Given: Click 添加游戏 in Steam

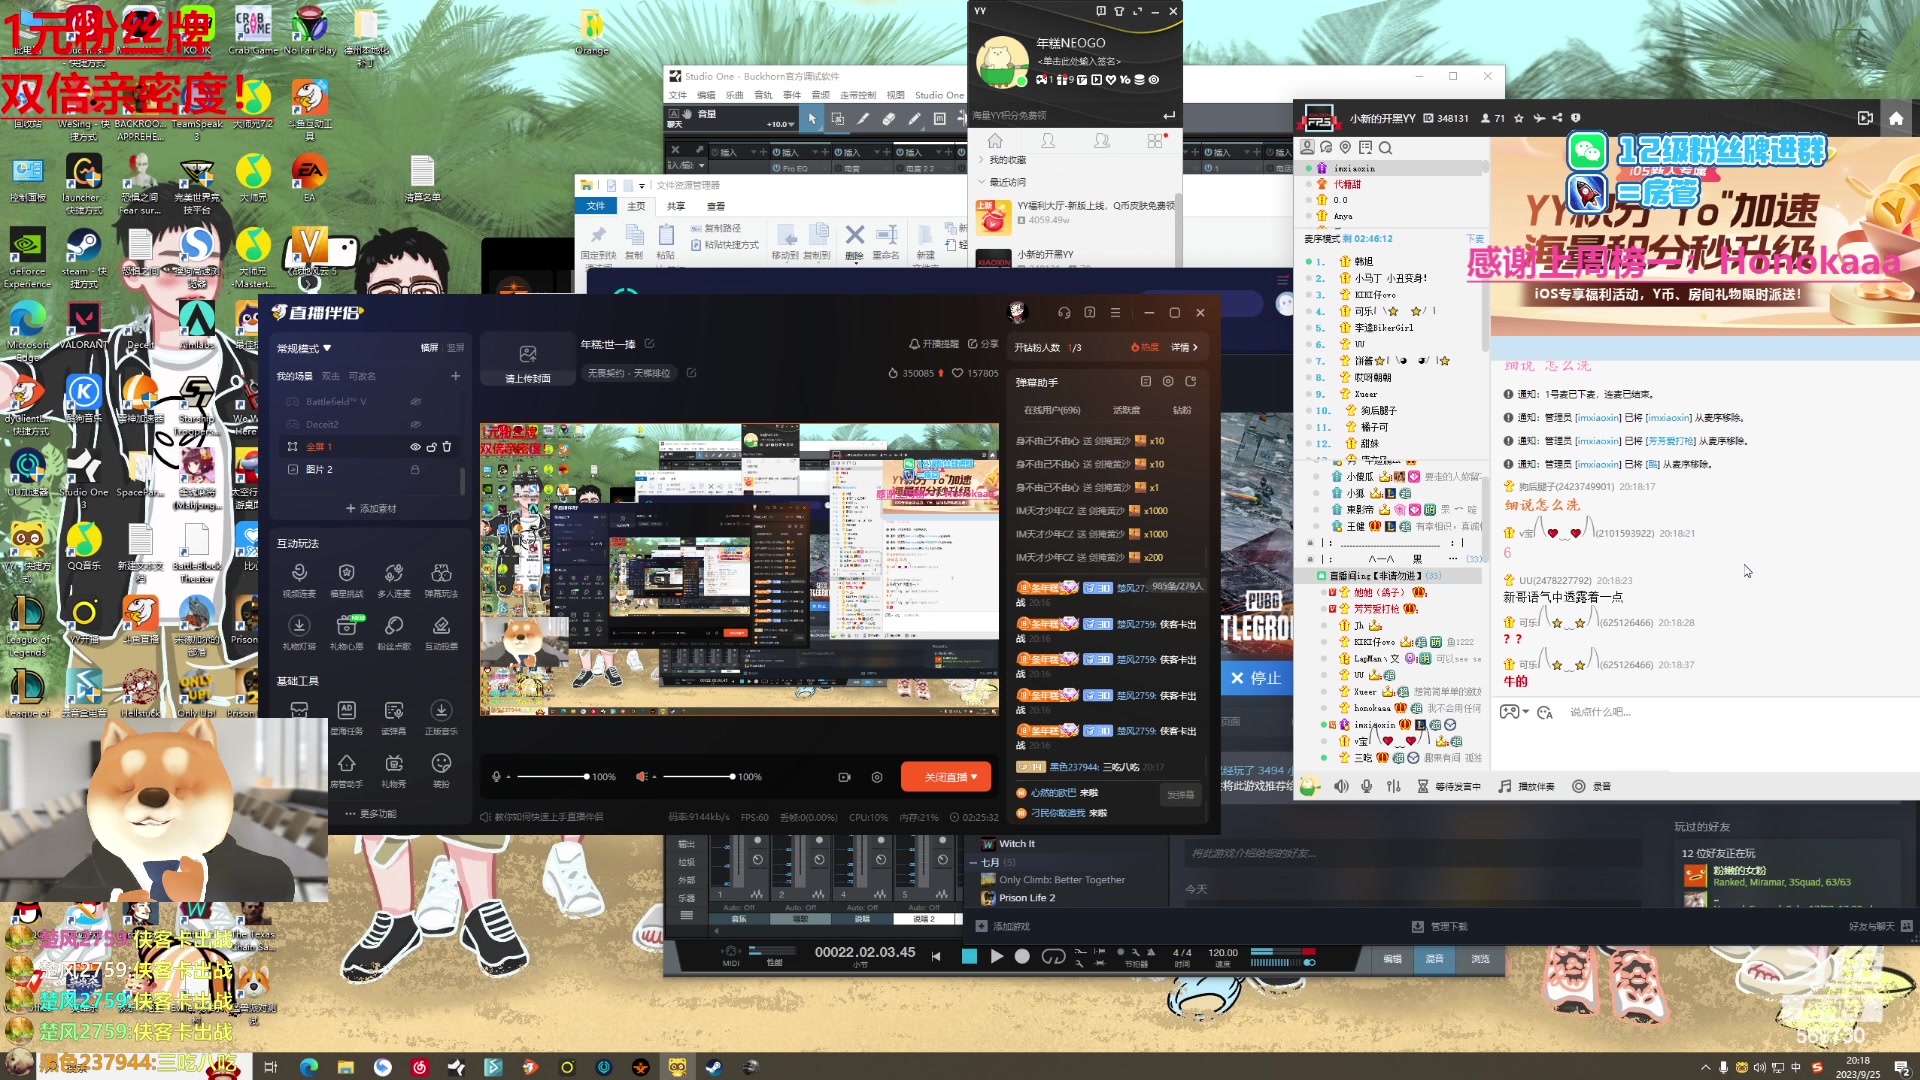Looking at the screenshot, I should [x=1003, y=927].
